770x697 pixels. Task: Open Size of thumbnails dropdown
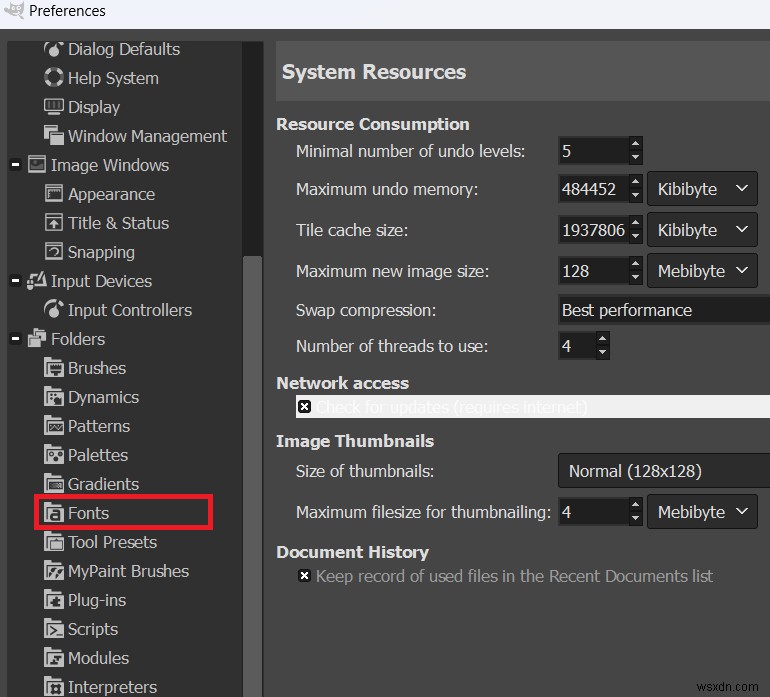pos(664,471)
